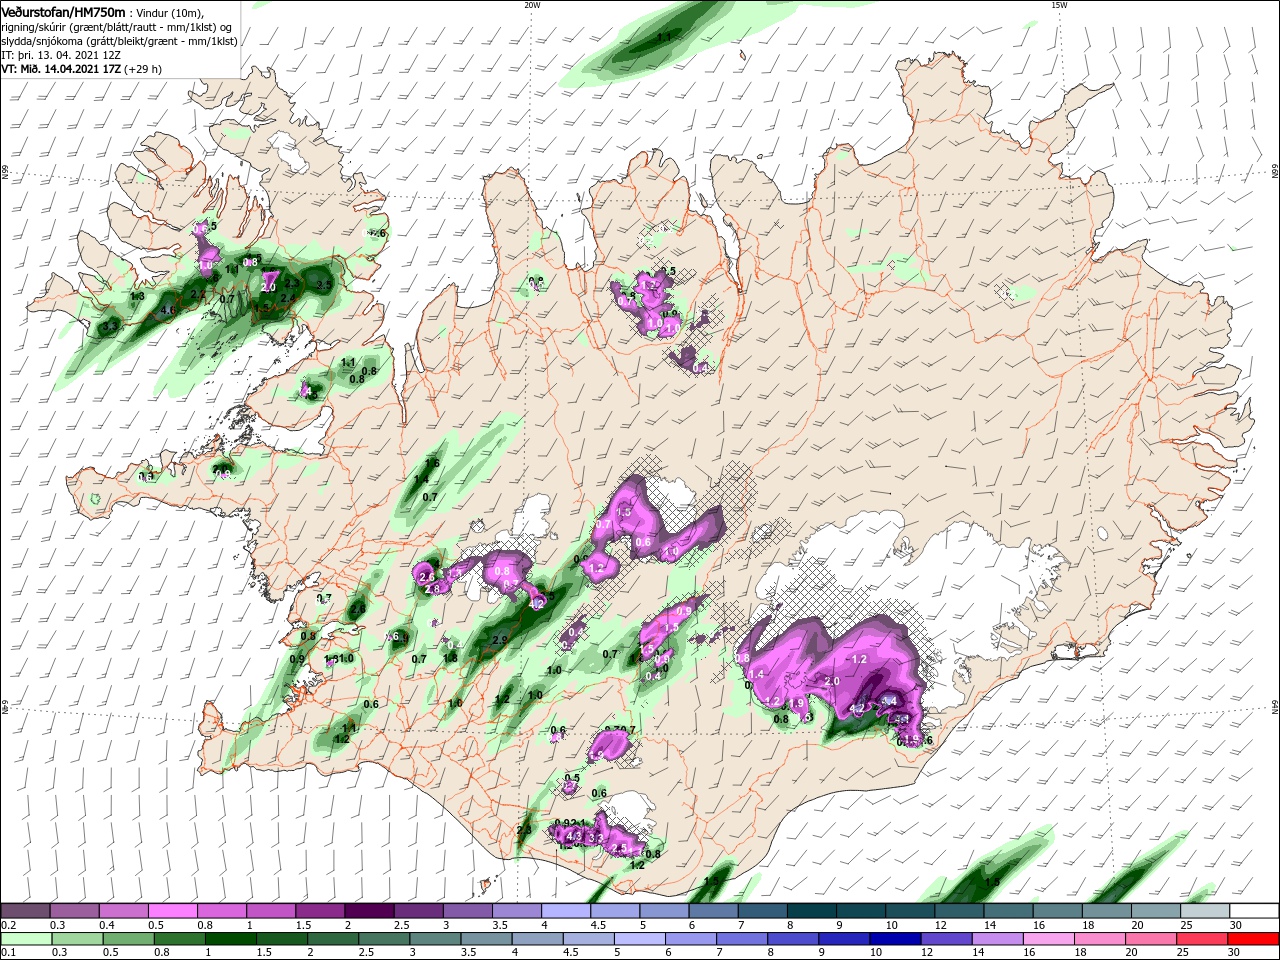Click the bright red swatch in the rain scale
The width and height of the screenshot is (1280, 960).
pos(1254,939)
